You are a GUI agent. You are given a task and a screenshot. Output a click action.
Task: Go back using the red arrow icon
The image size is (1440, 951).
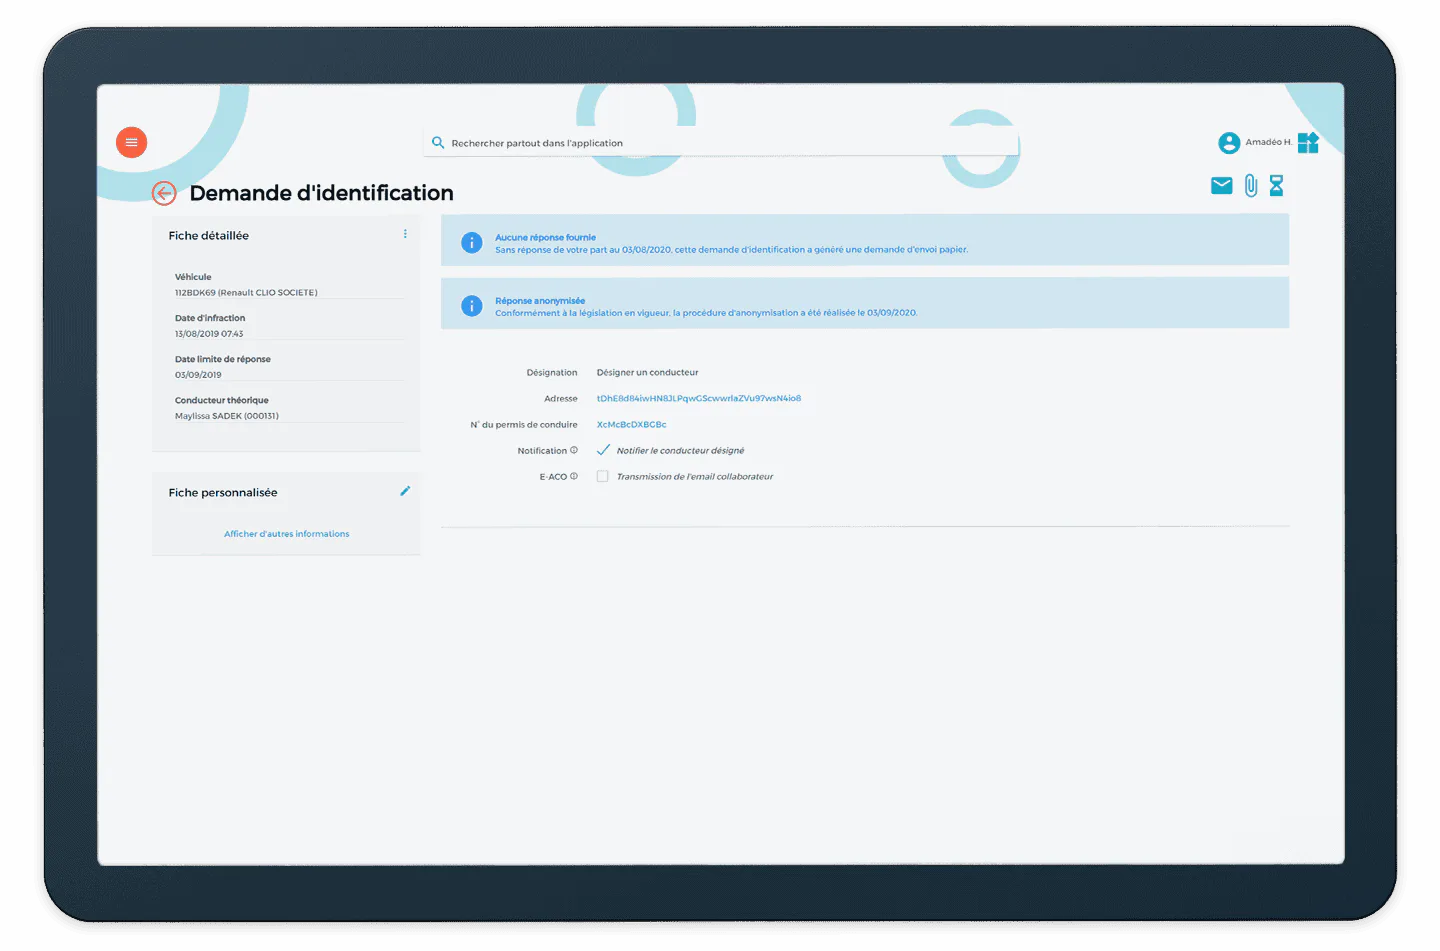click(164, 193)
